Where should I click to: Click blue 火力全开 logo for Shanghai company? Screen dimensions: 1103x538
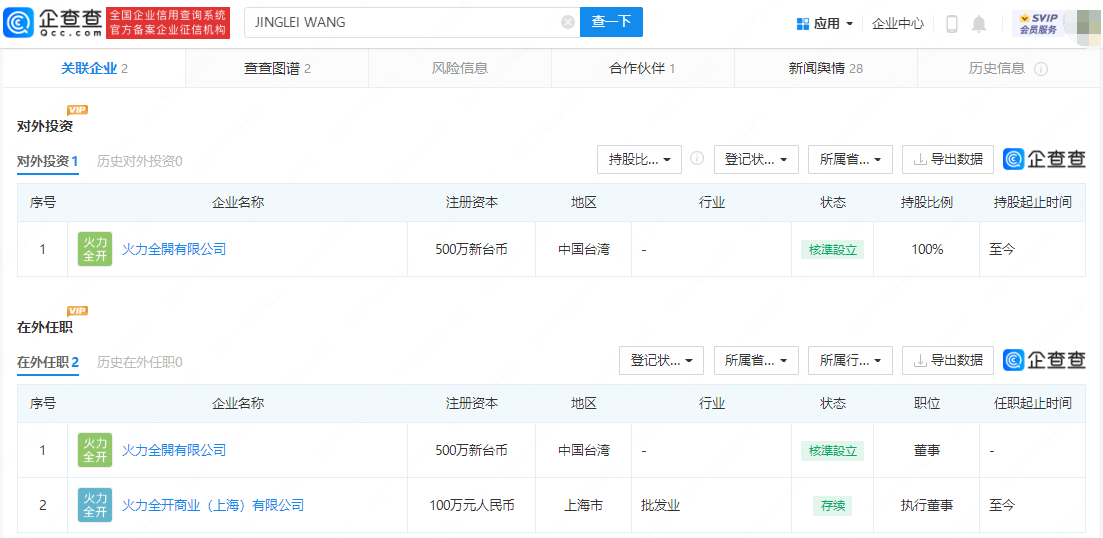(95, 505)
